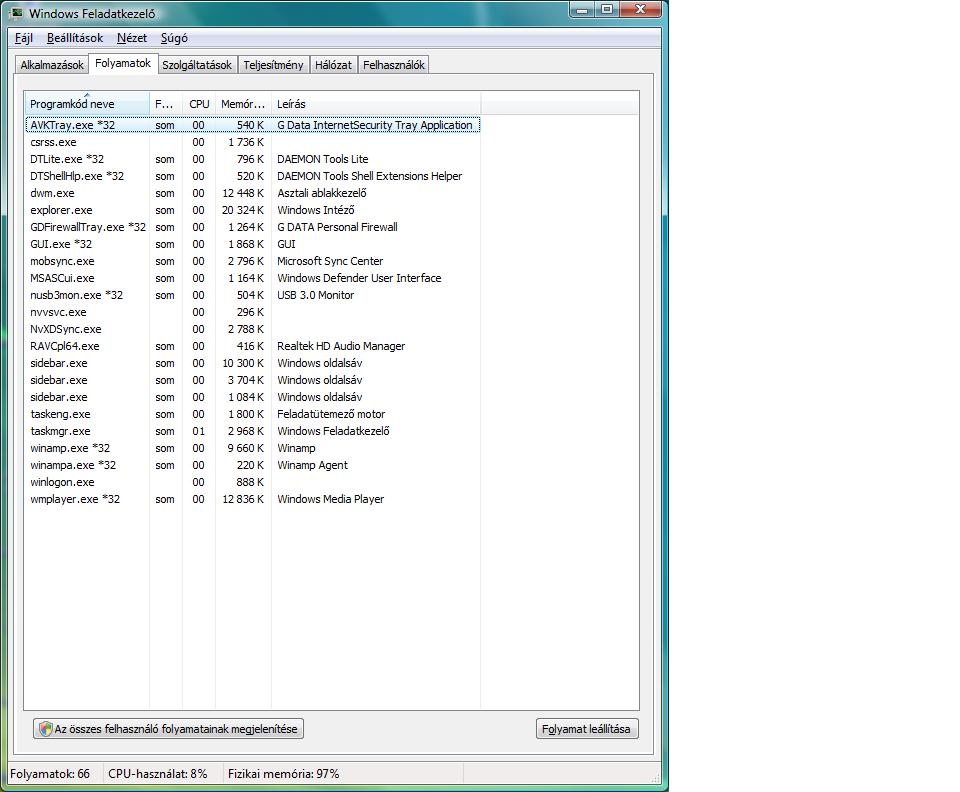The width and height of the screenshot is (960, 792).
Task: Switch to the Hálózat tab
Action: pos(333,65)
